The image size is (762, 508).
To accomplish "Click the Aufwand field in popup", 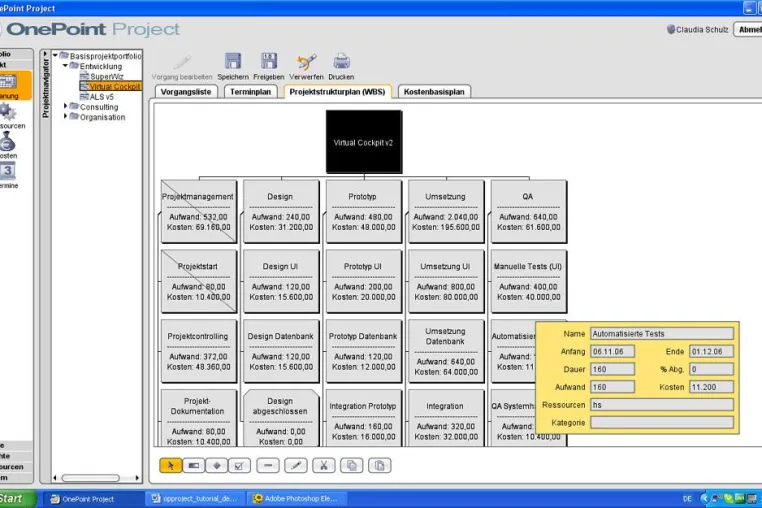I will point(612,387).
